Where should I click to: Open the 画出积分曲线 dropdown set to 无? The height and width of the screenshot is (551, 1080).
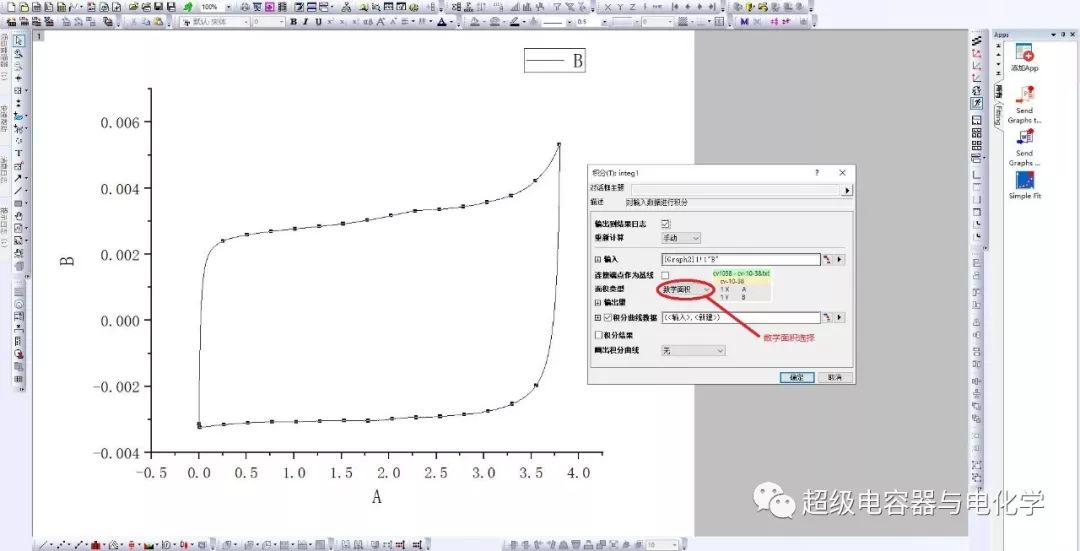(693, 351)
